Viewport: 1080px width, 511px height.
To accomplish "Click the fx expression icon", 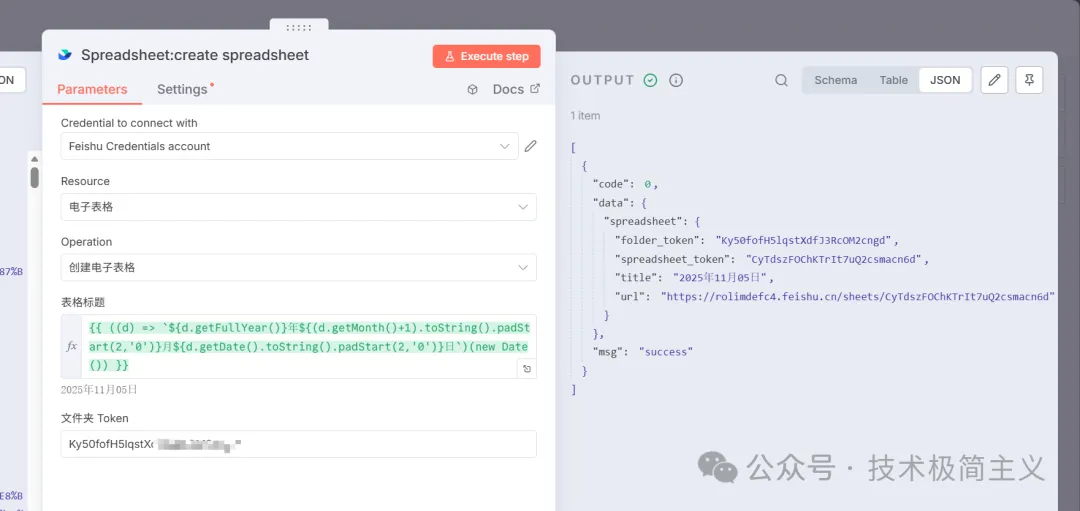I will (72, 346).
